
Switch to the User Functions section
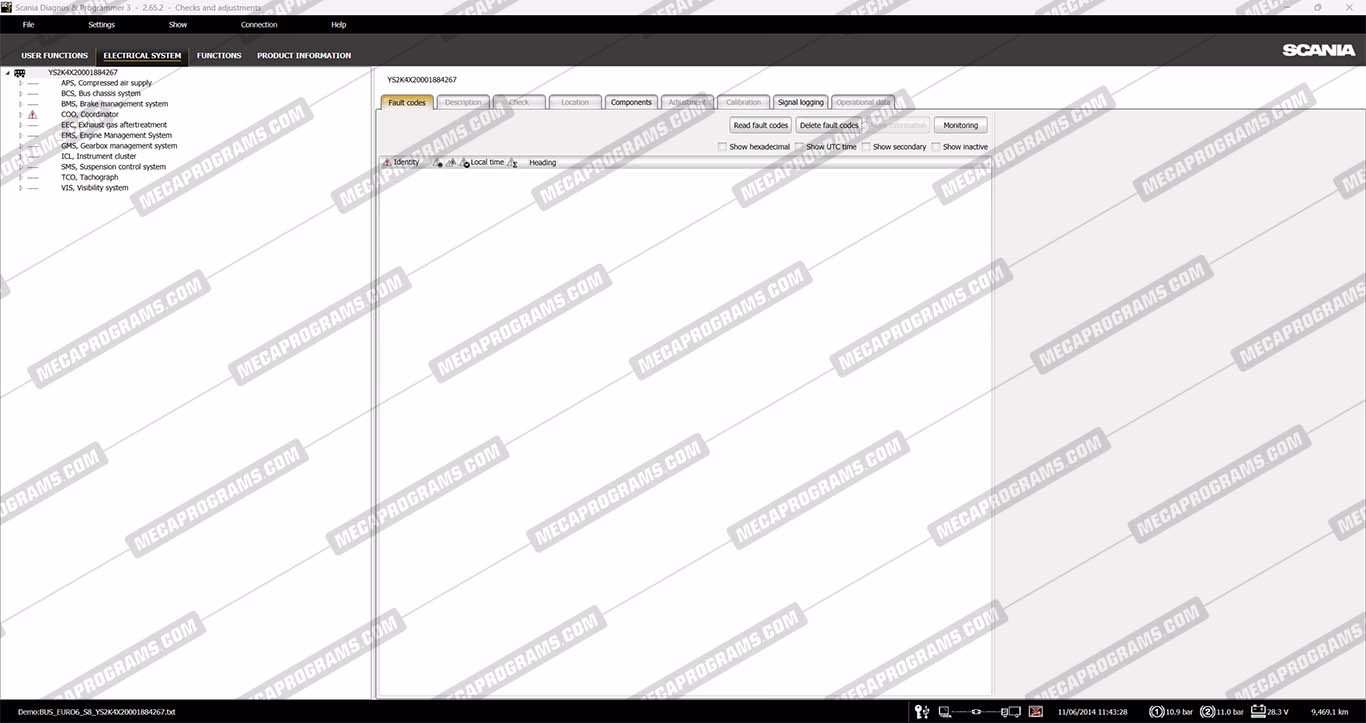point(55,56)
